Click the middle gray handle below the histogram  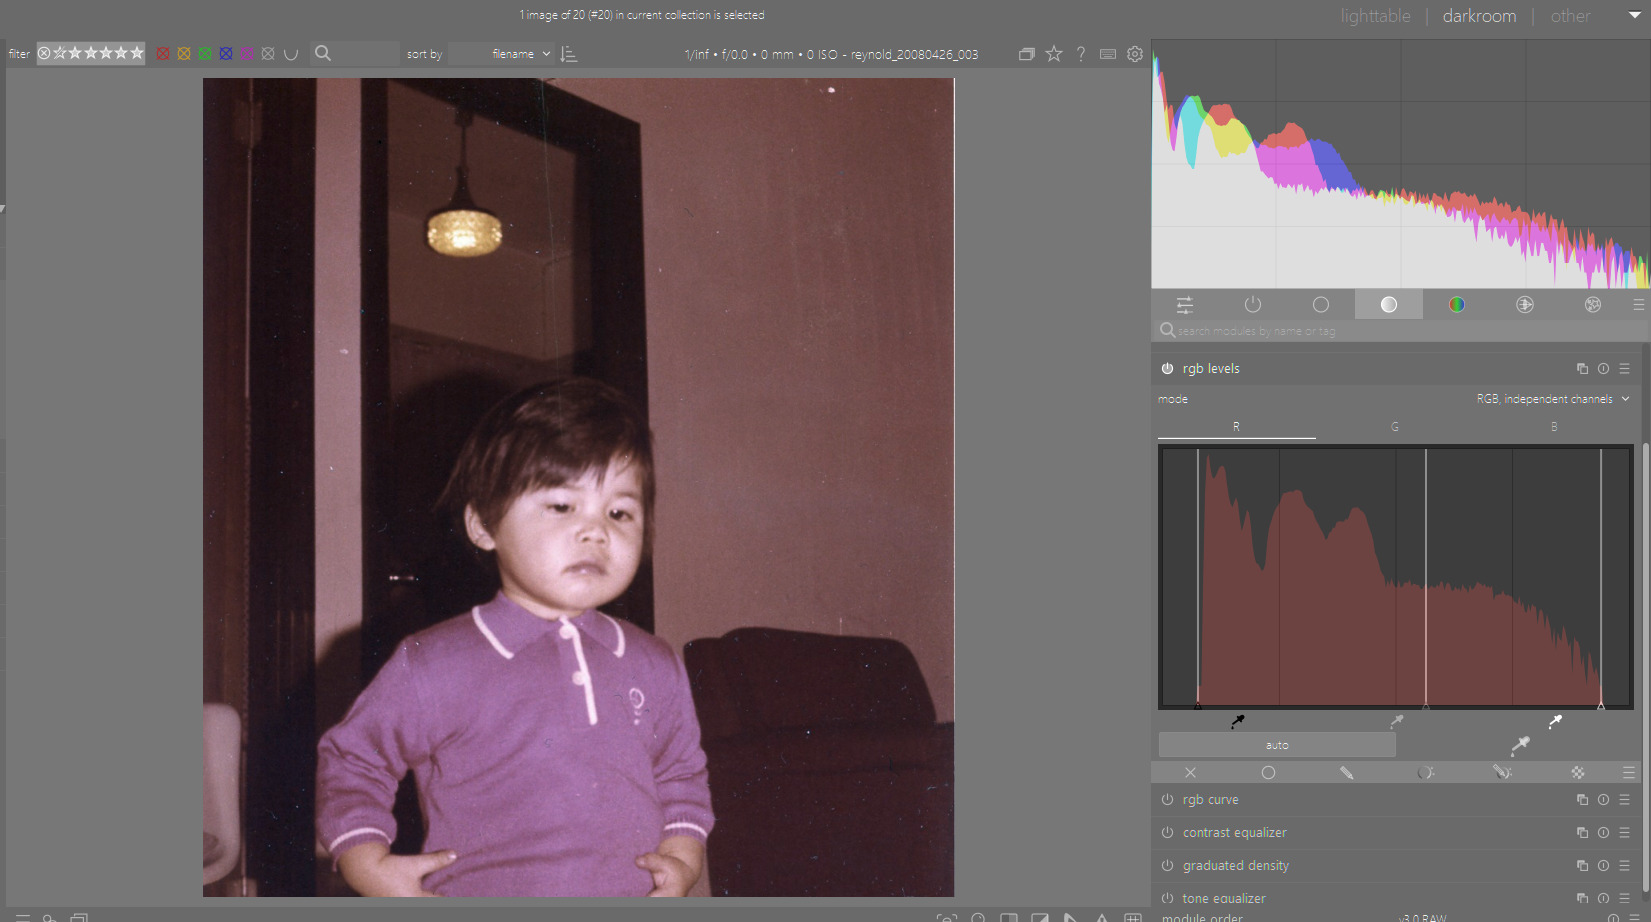[x=1425, y=707]
